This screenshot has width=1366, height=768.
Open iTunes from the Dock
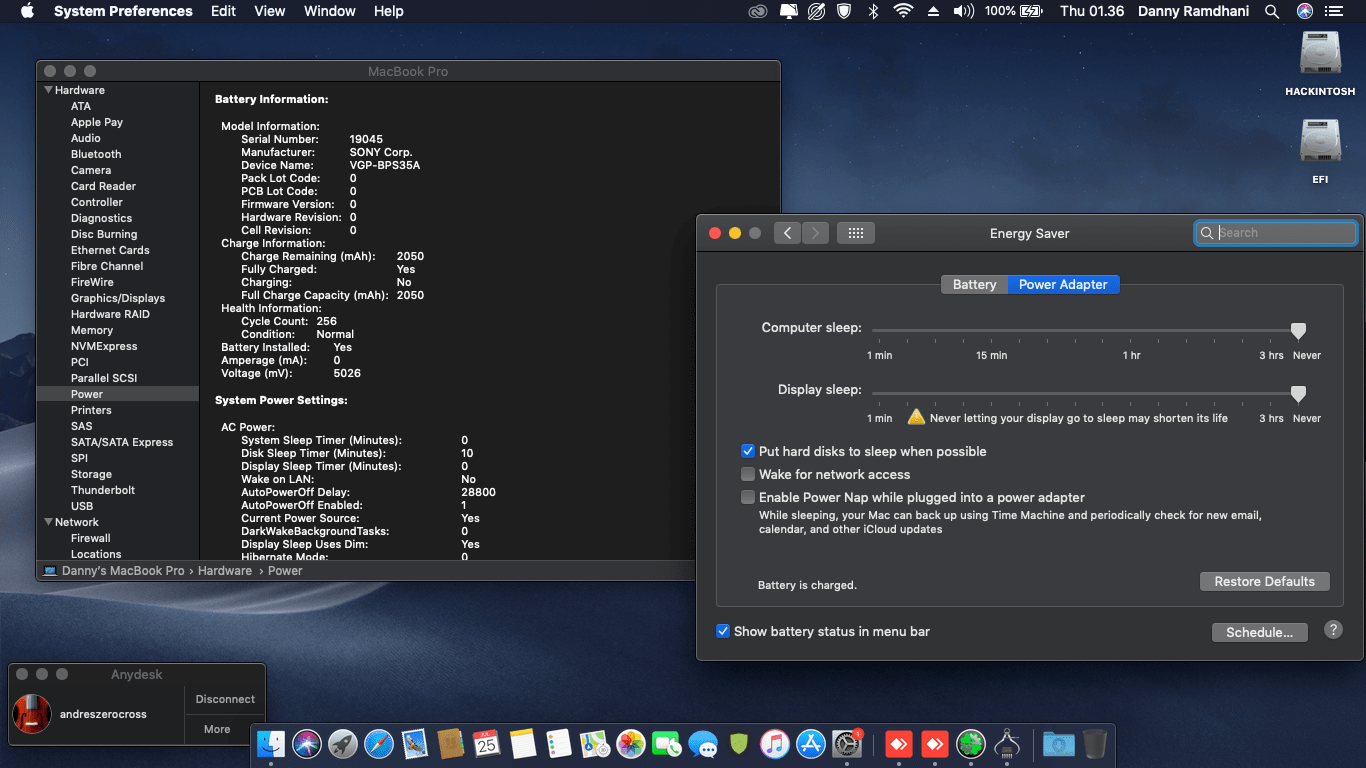tap(775, 744)
